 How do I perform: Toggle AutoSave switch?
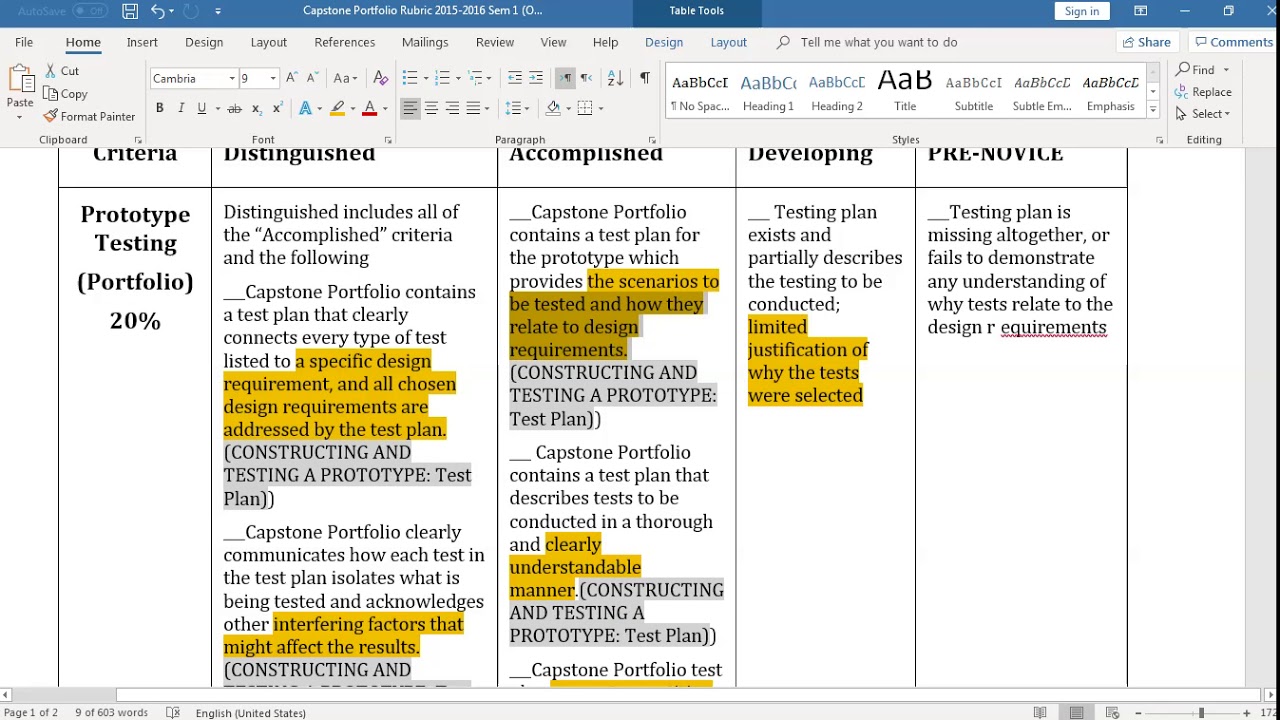[88, 11]
